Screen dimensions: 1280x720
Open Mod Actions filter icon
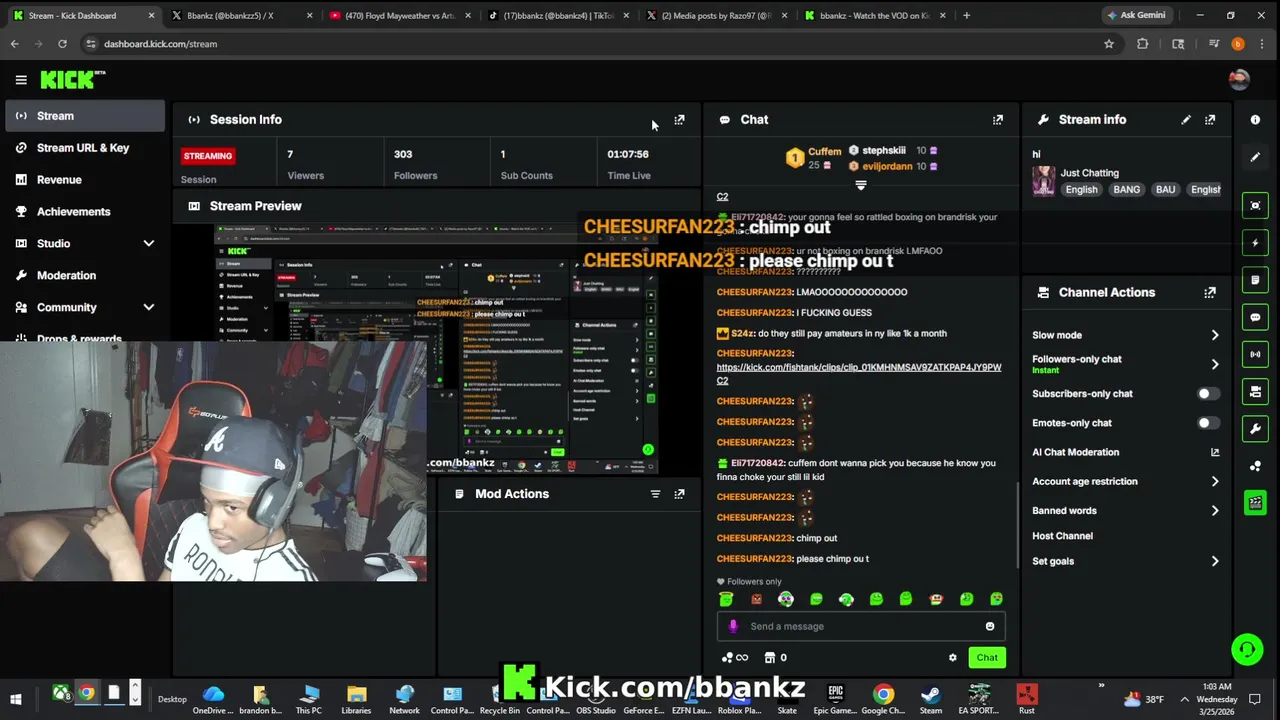[656, 494]
